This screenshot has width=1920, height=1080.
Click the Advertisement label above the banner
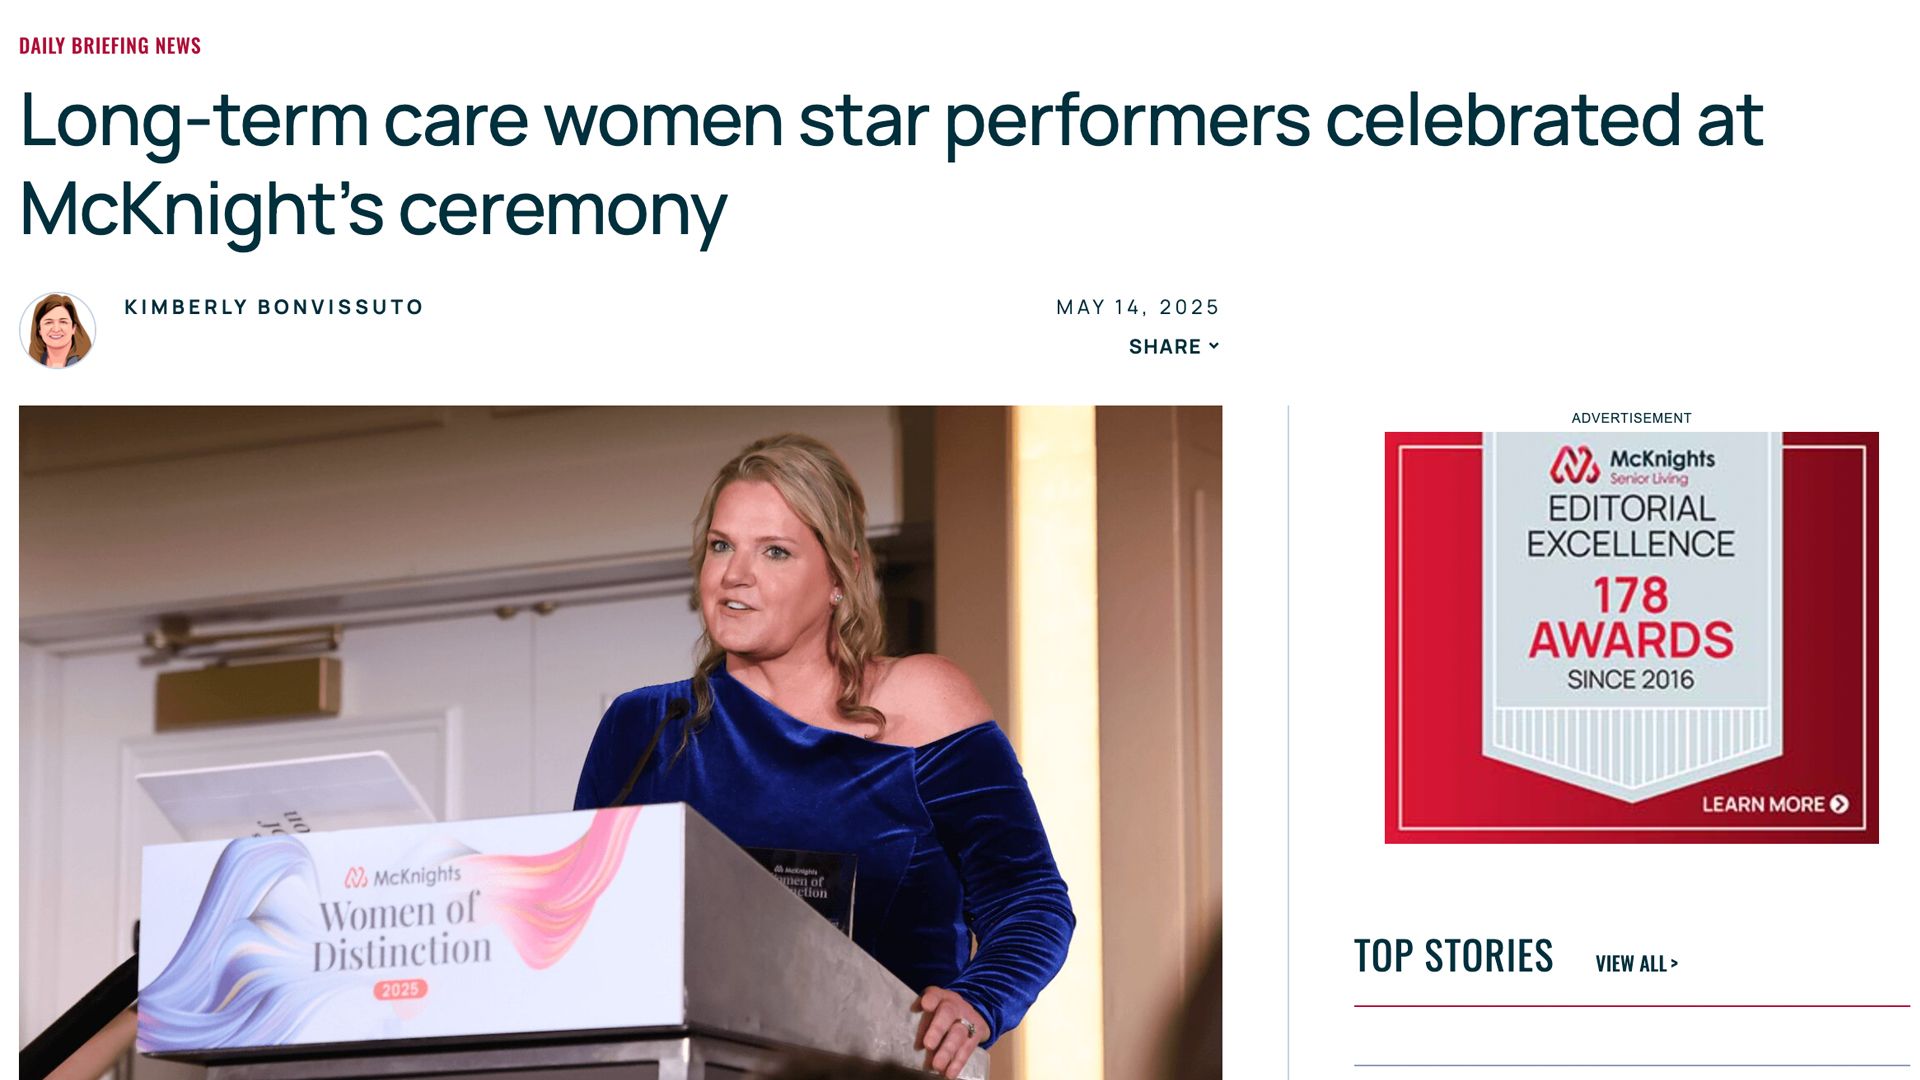pos(1631,418)
